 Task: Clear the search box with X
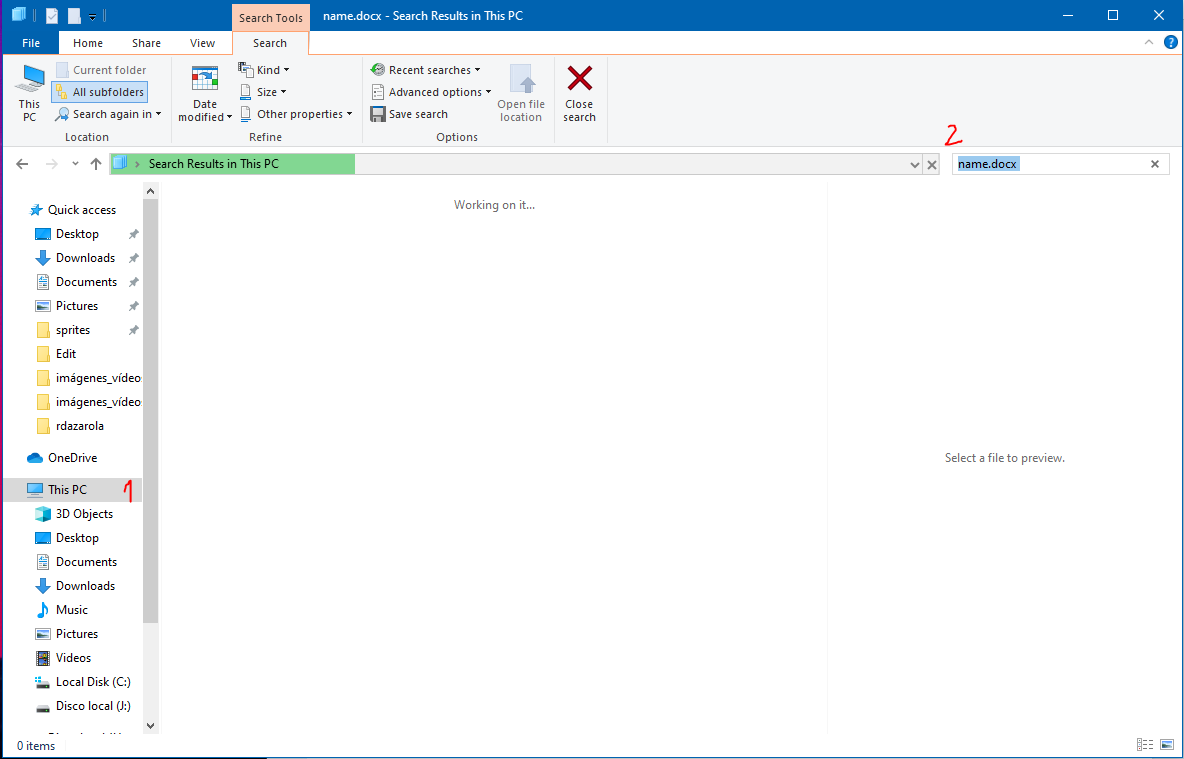tap(1155, 164)
